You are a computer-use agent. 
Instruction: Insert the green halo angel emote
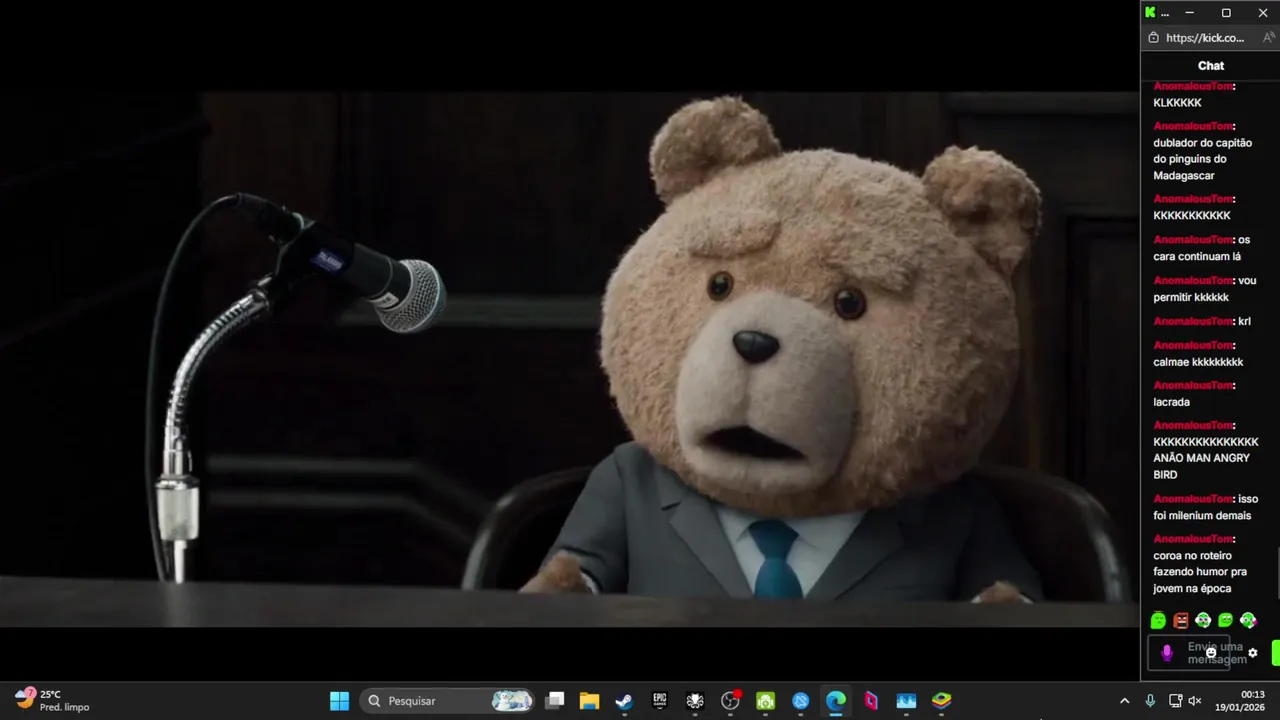pyautogui.click(x=1158, y=620)
